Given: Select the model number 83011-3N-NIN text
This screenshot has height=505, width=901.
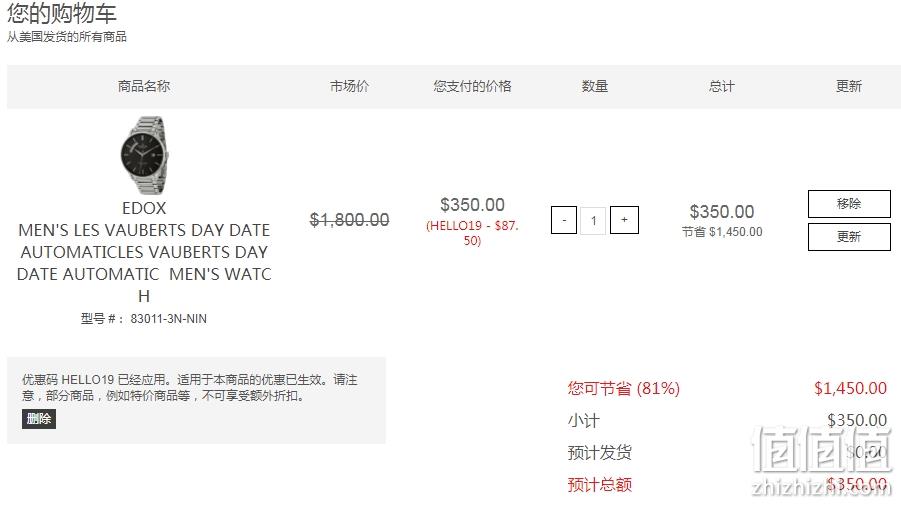Looking at the screenshot, I should click(x=168, y=319).
